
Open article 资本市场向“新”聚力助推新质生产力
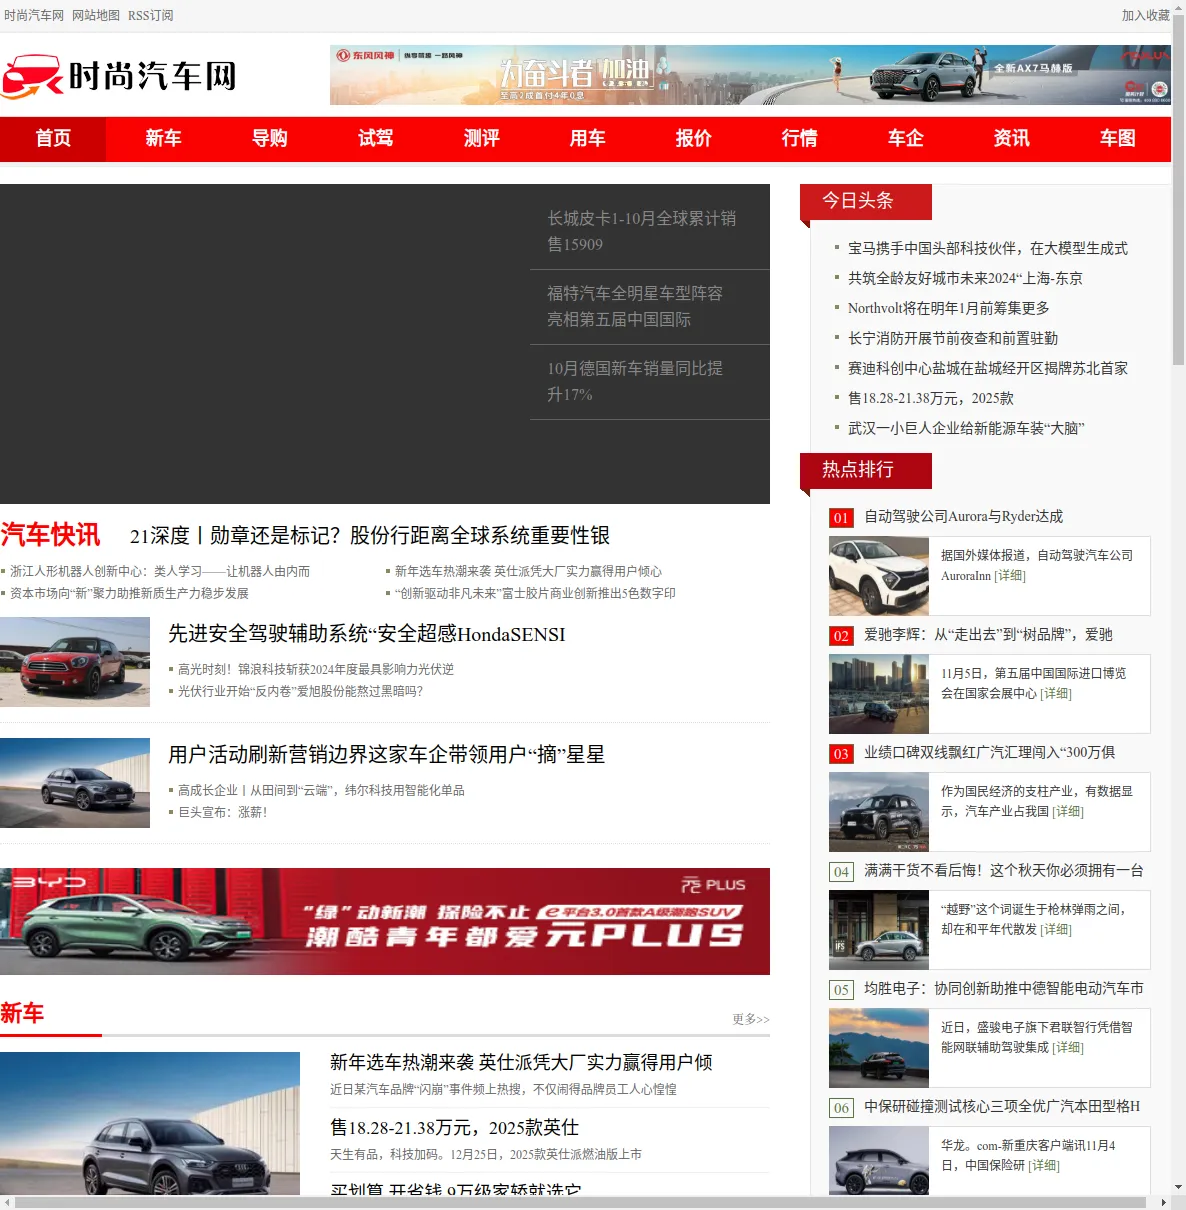[129, 594]
